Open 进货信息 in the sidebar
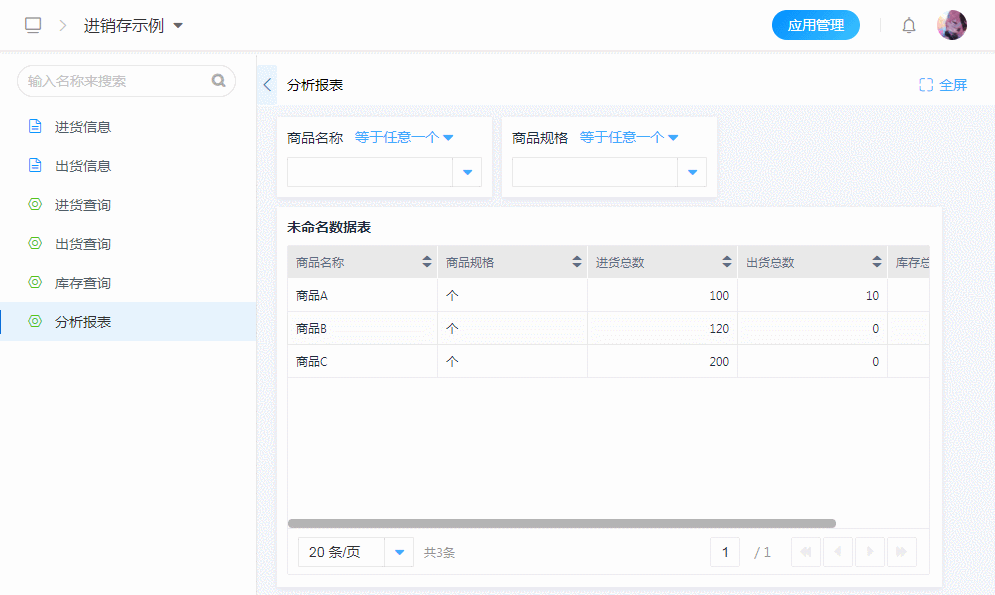The width and height of the screenshot is (995, 595). pyautogui.click(x=82, y=127)
